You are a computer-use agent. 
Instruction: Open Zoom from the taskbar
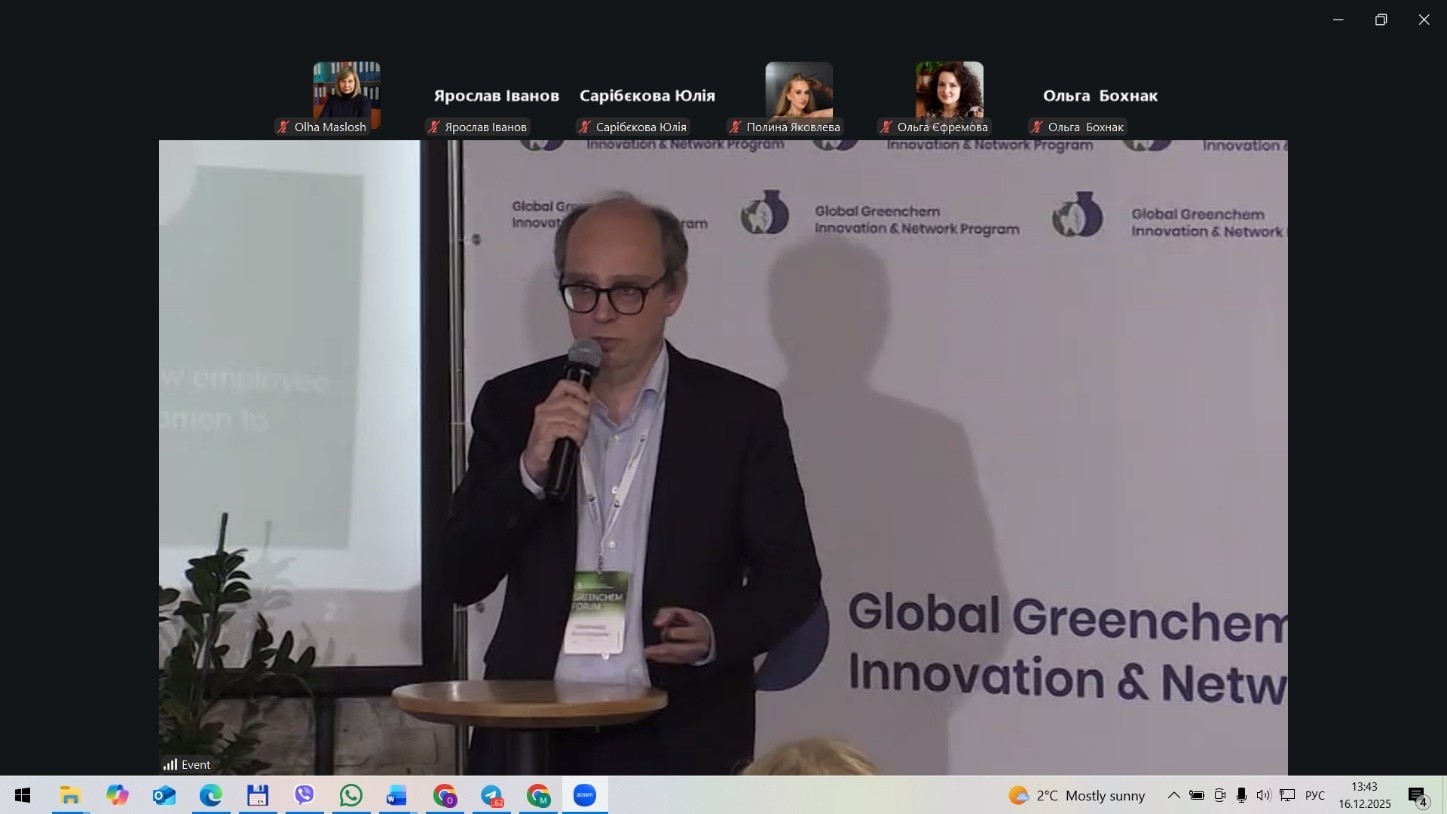pos(585,796)
